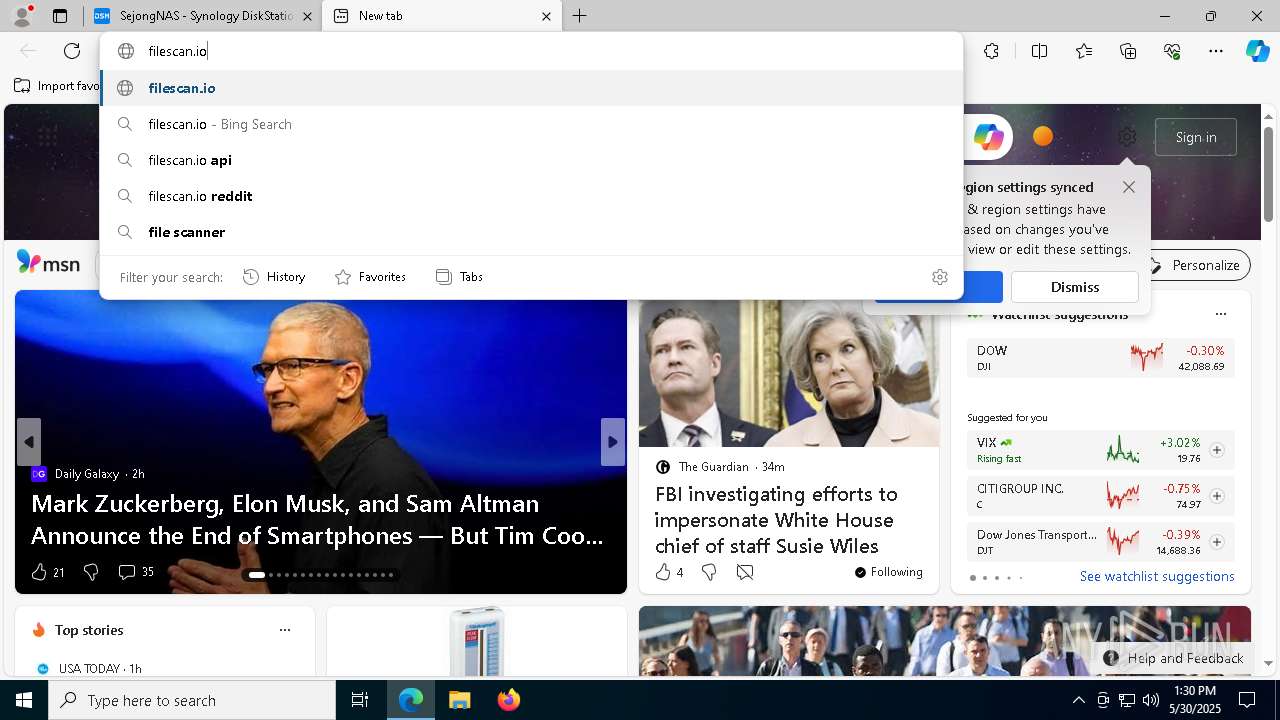1280x720 pixels.
Task: Click the Import favorites bookmark
Action: [x=58, y=86]
